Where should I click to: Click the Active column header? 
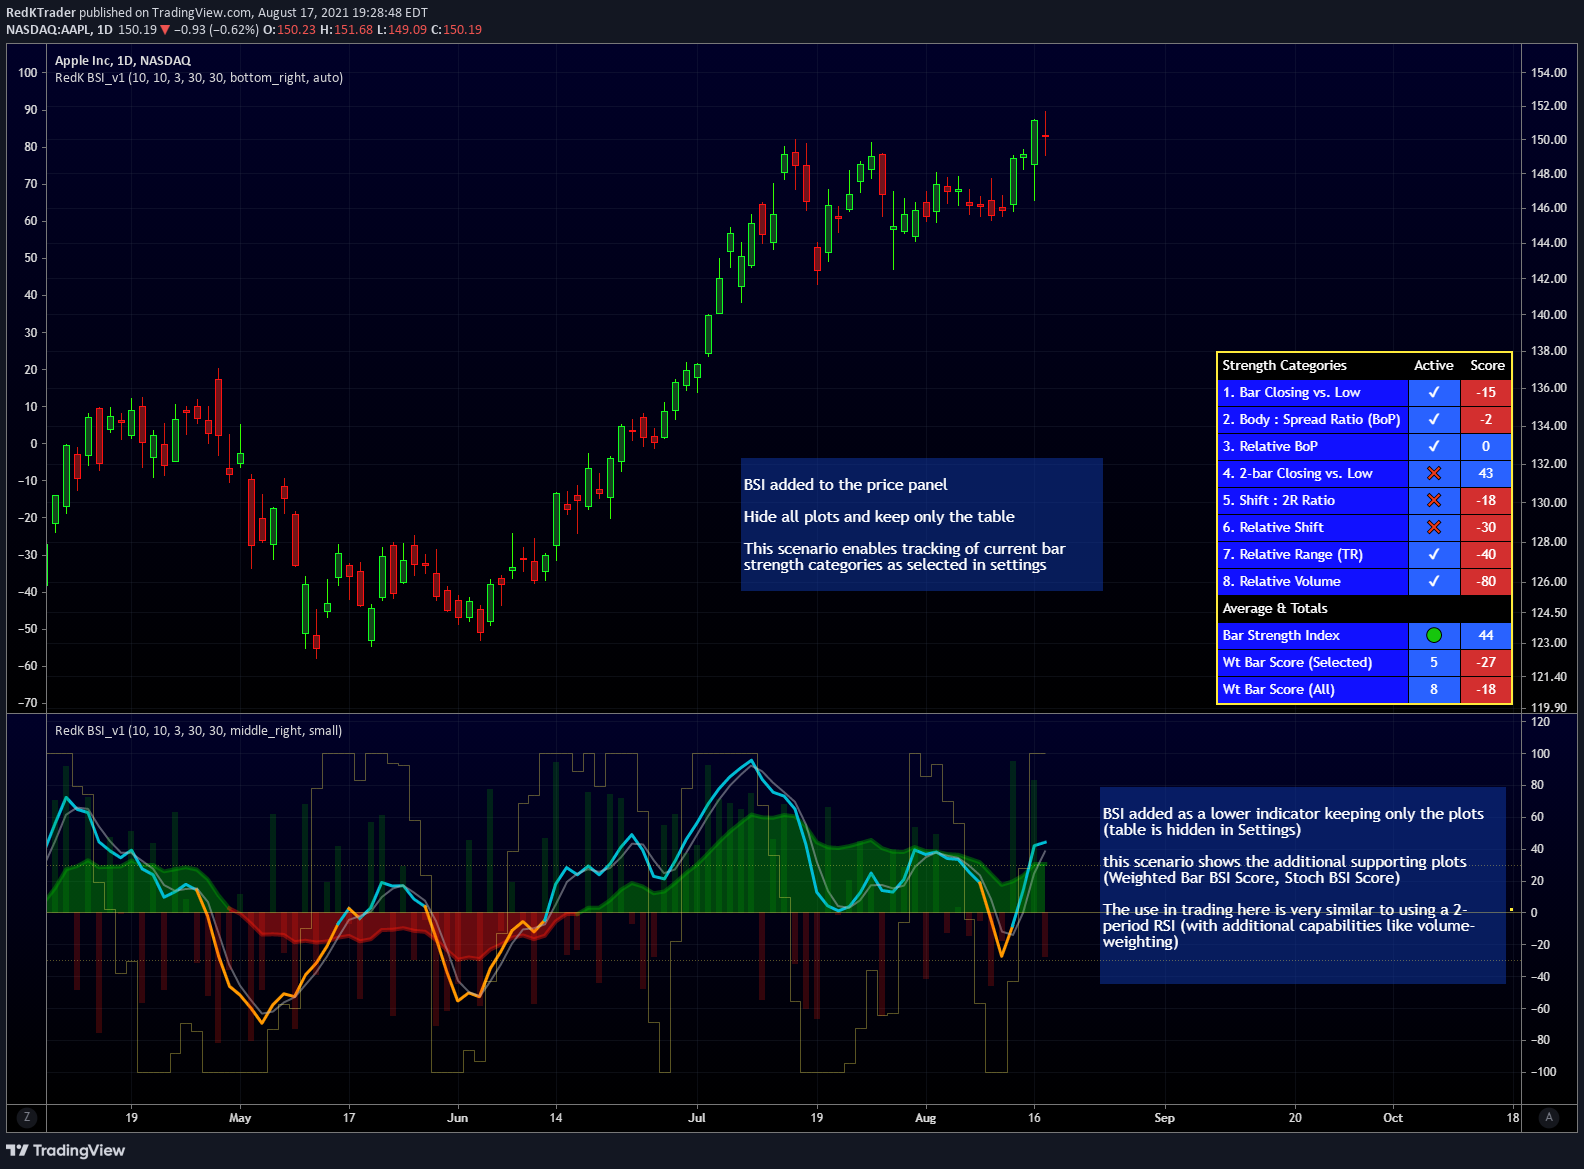tap(1434, 365)
